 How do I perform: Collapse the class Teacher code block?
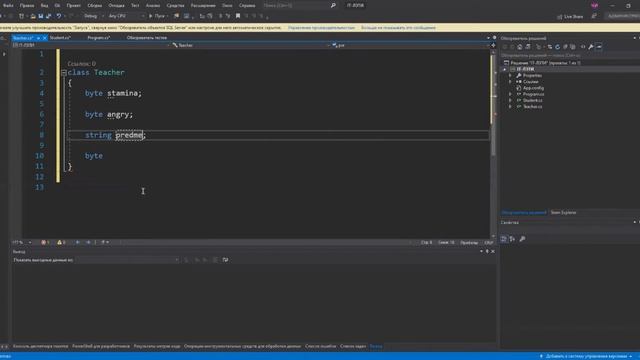click(x=64, y=73)
